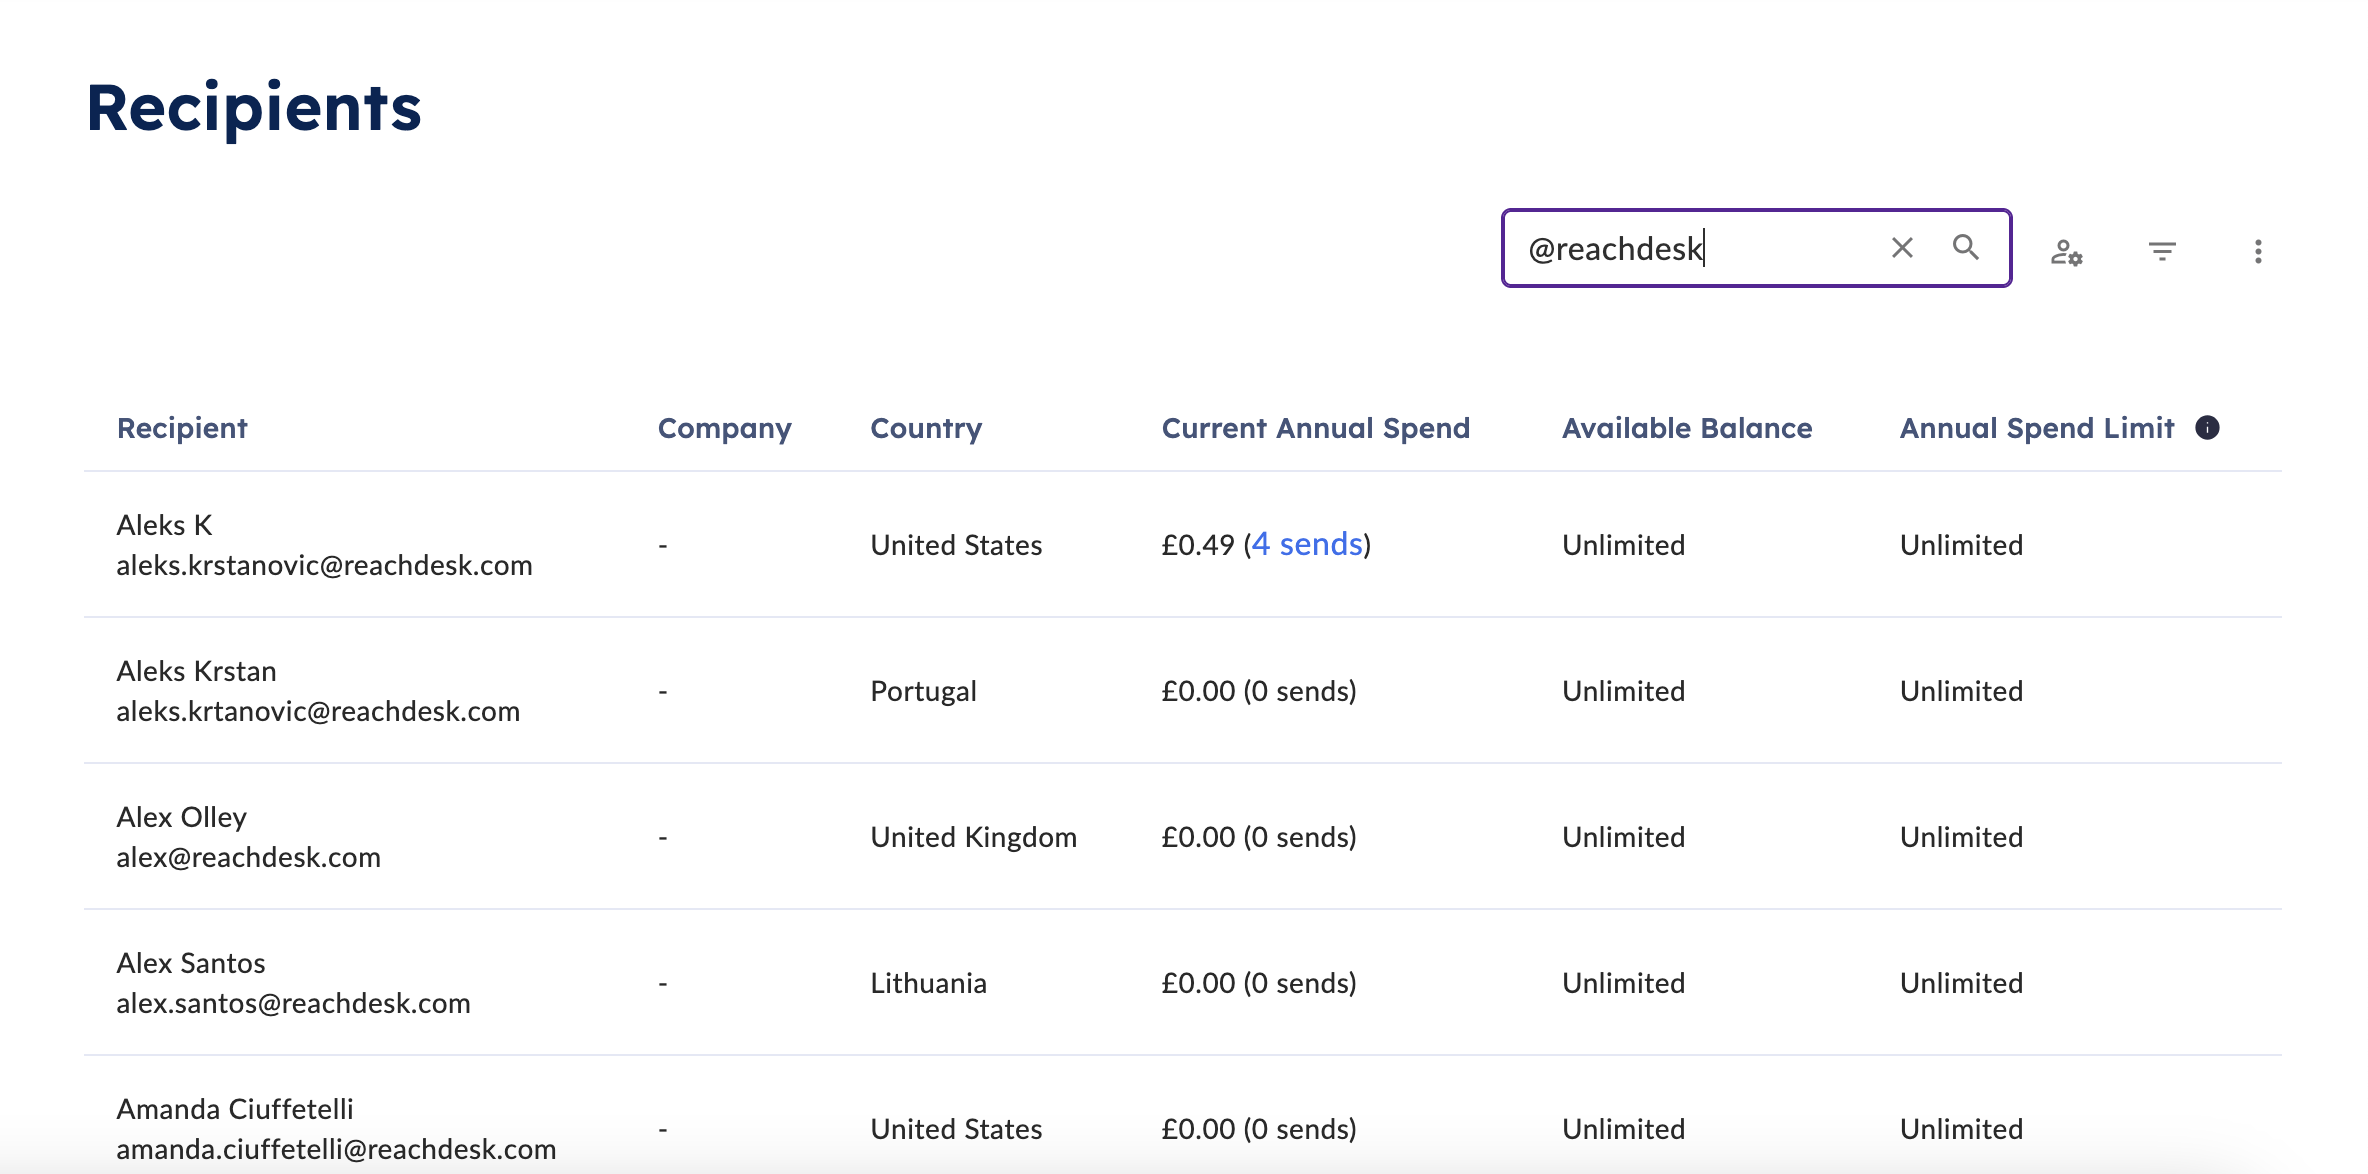Viewport: 2368px width, 1174px height.
Task: Sort by Recipient column header
Action: pos(182,428)
